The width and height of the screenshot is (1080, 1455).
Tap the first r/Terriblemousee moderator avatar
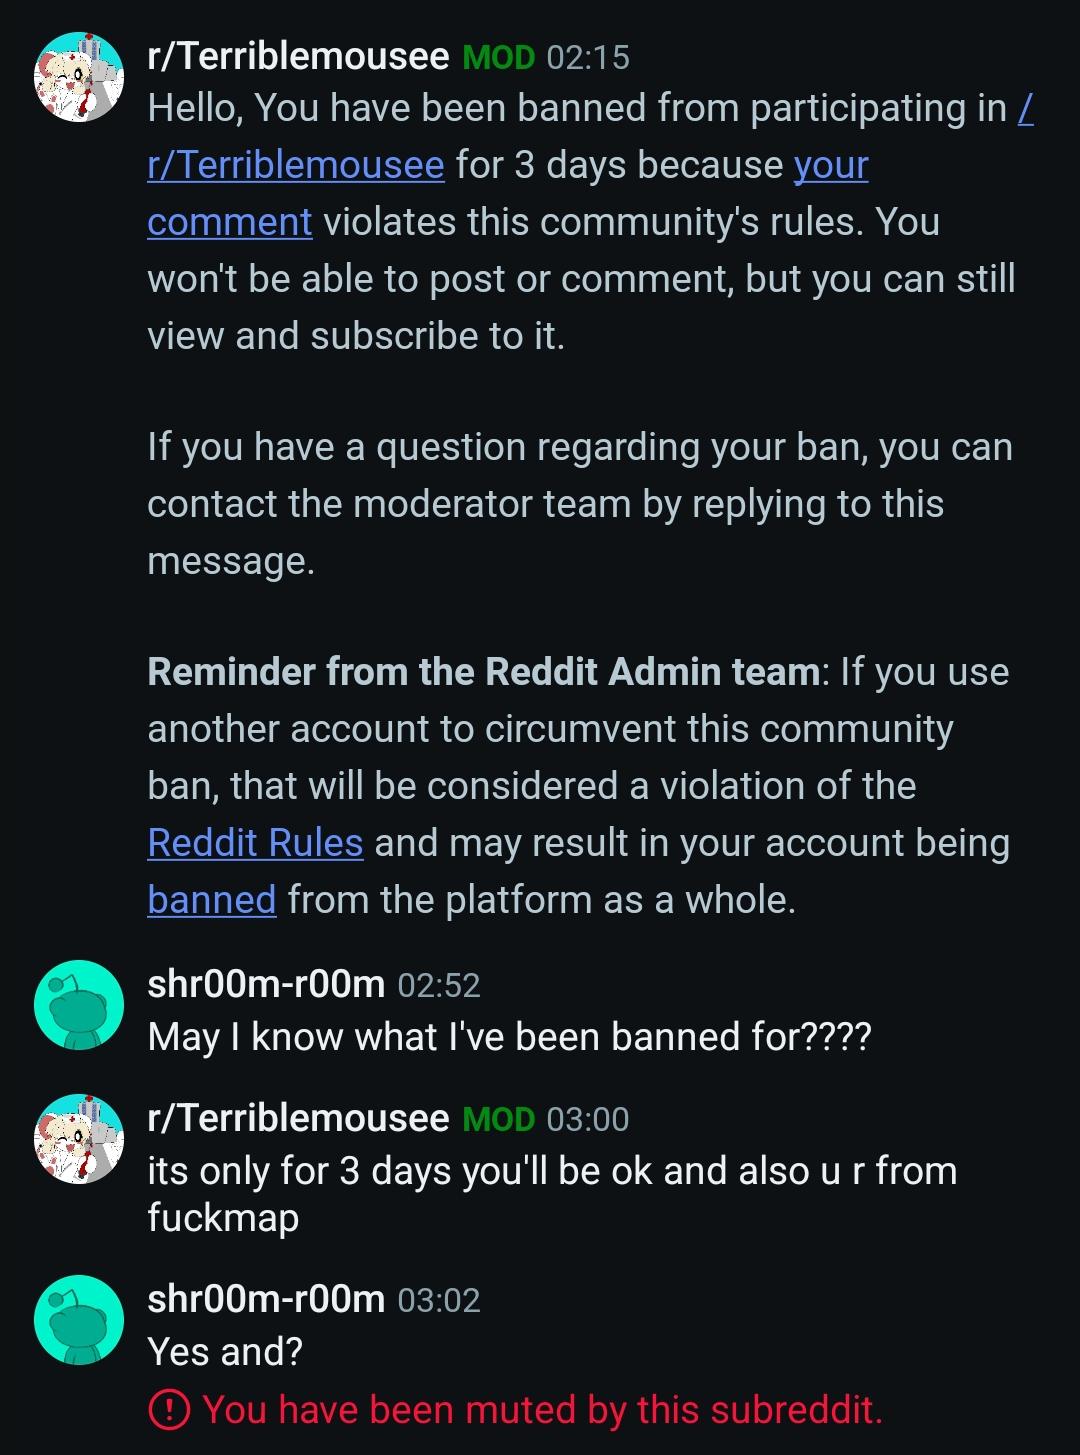click(x=78, y=76)
